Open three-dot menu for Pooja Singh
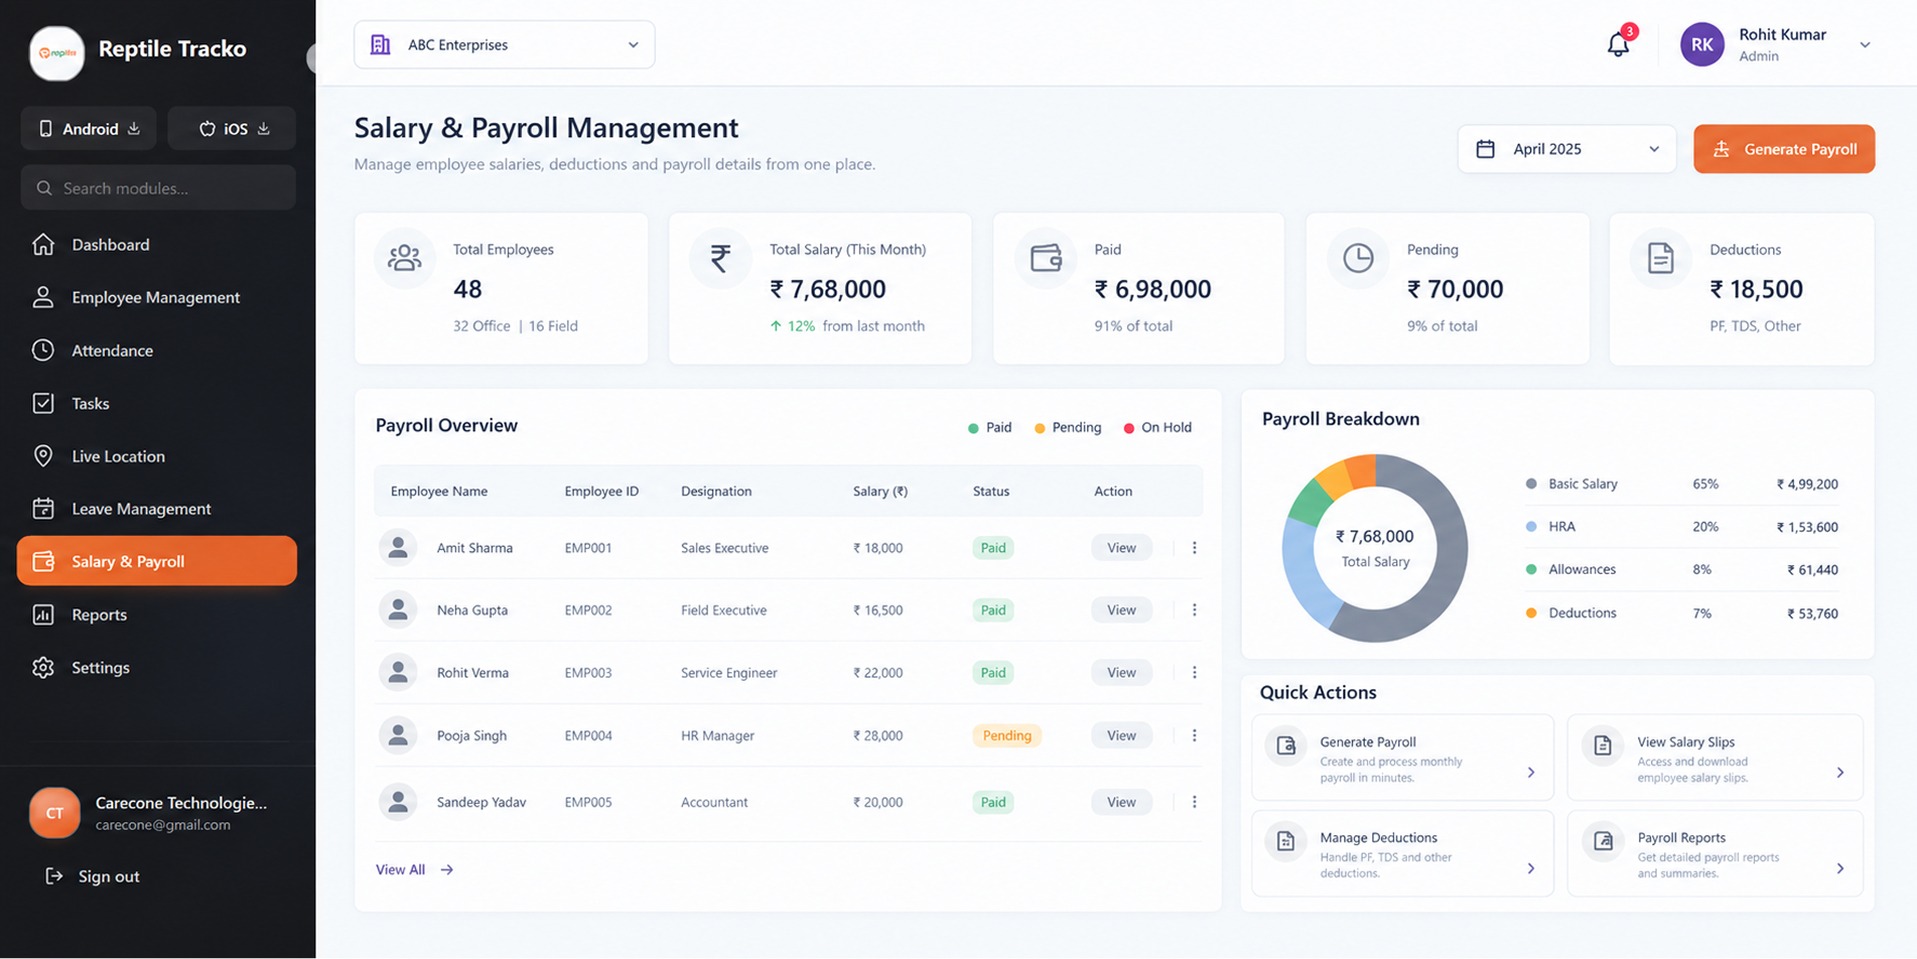1917x959 pixels. [x=1194, y=736]
